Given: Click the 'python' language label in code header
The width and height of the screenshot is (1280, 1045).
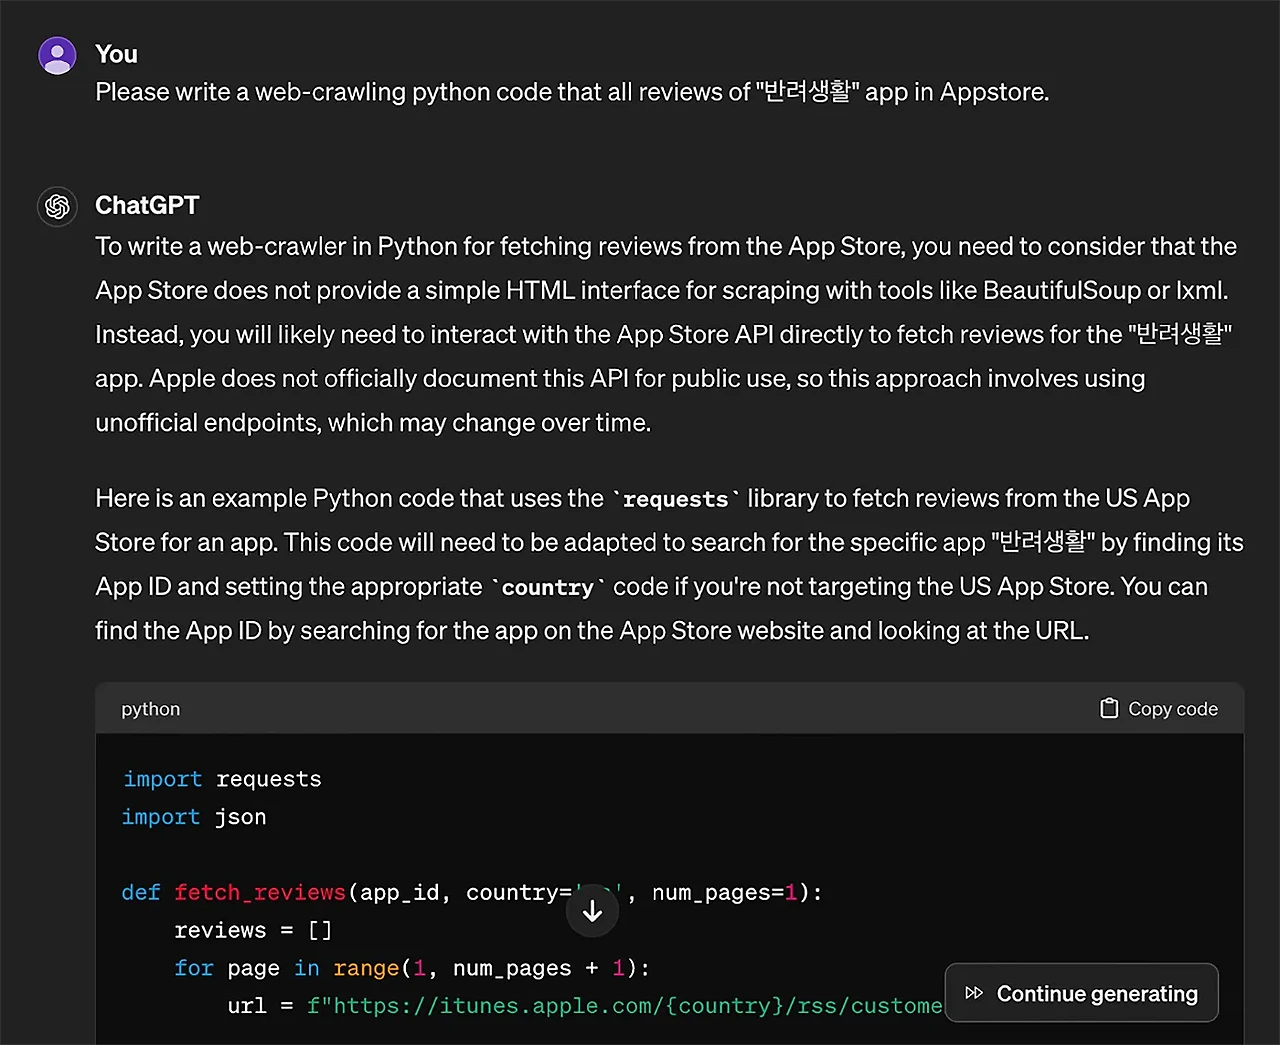Looking at the screenshot, I should (151, 709).
